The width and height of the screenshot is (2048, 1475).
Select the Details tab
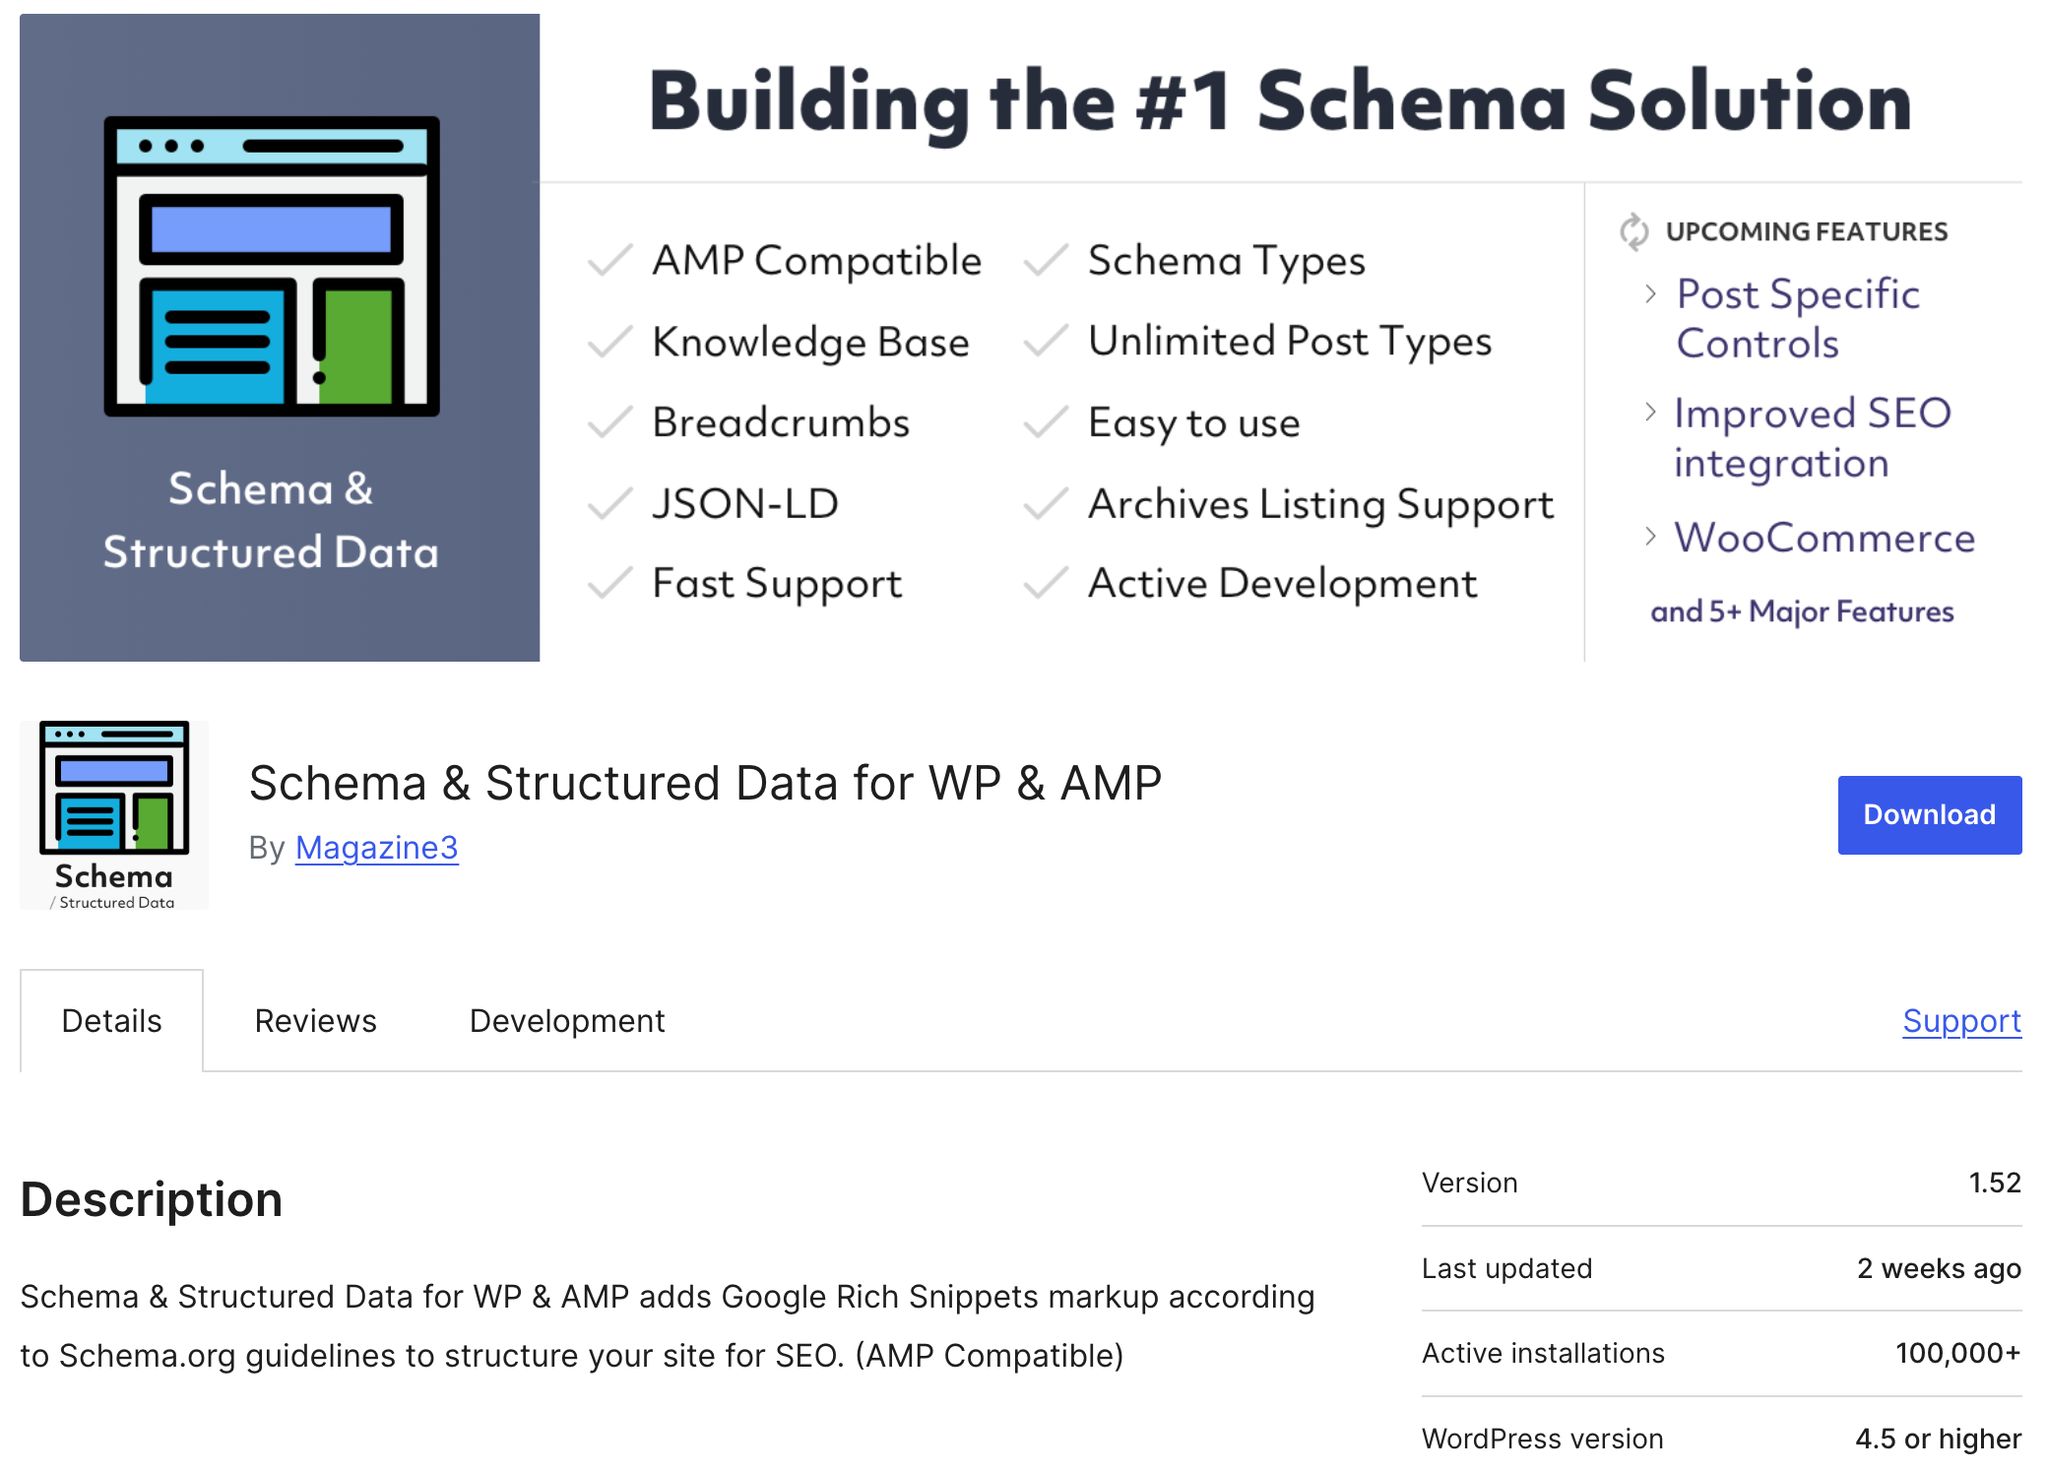coord(111,1021)
